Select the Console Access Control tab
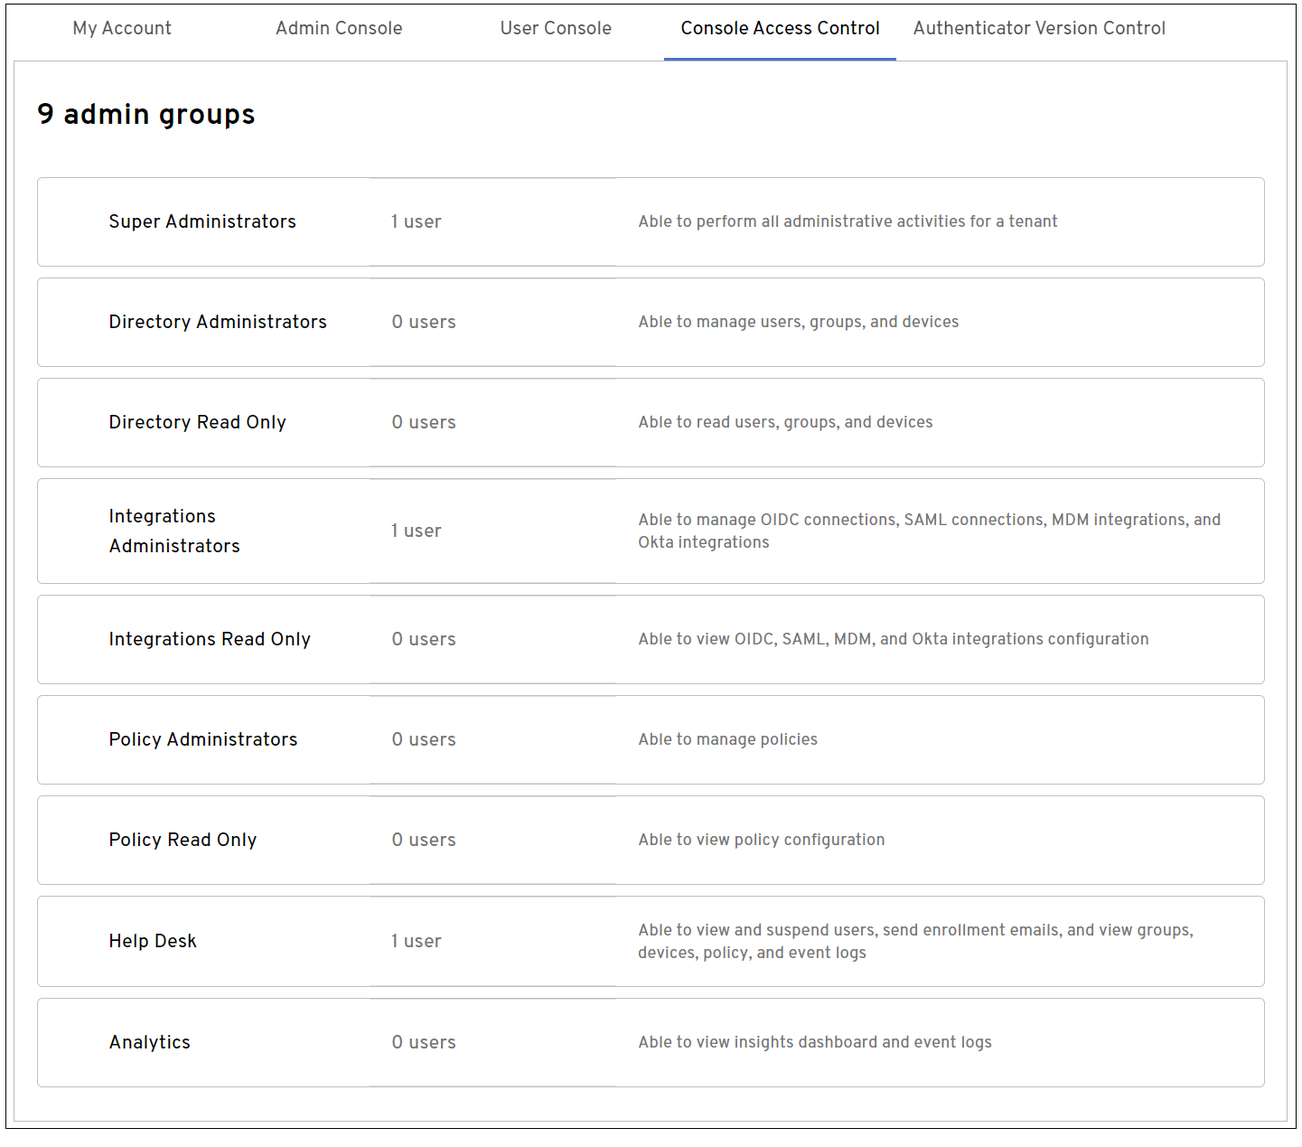This screenshot has height=1147, width=1302. pyautogui.click(x=780, y=28)
